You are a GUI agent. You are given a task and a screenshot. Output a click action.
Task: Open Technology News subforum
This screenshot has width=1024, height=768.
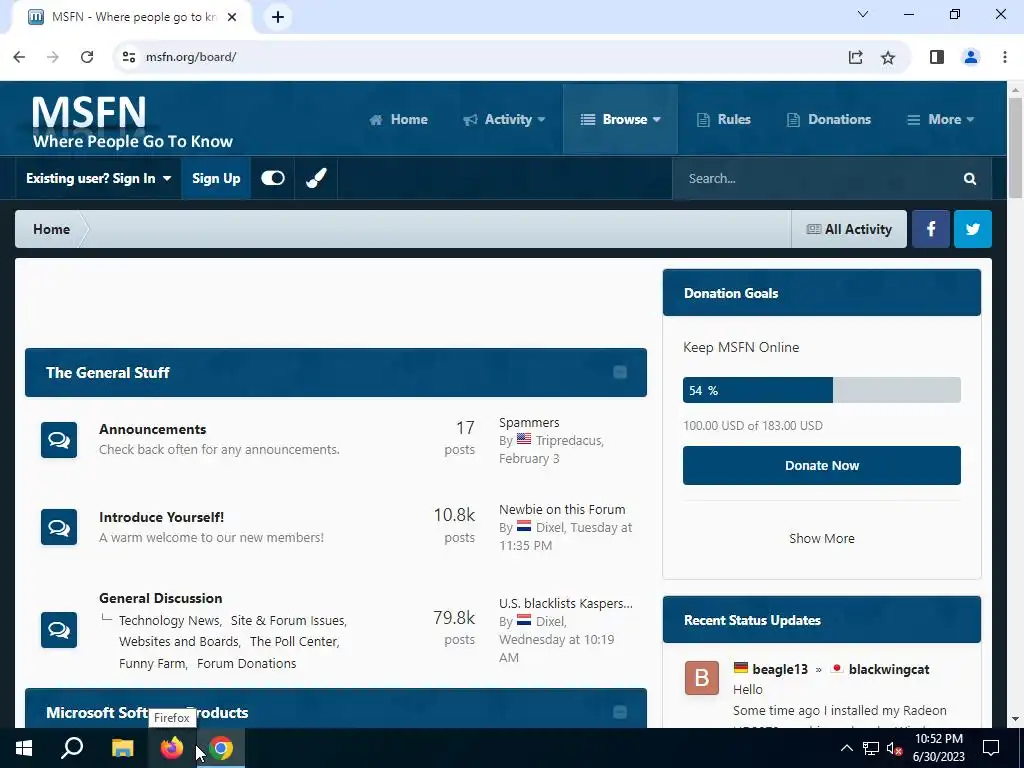[169, 620]
